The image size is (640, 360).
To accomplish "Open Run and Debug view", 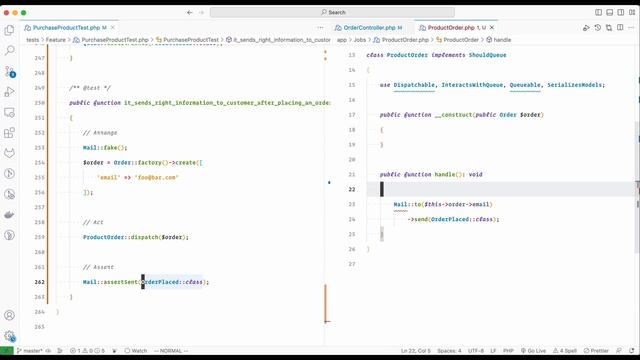I will [9, 92].
